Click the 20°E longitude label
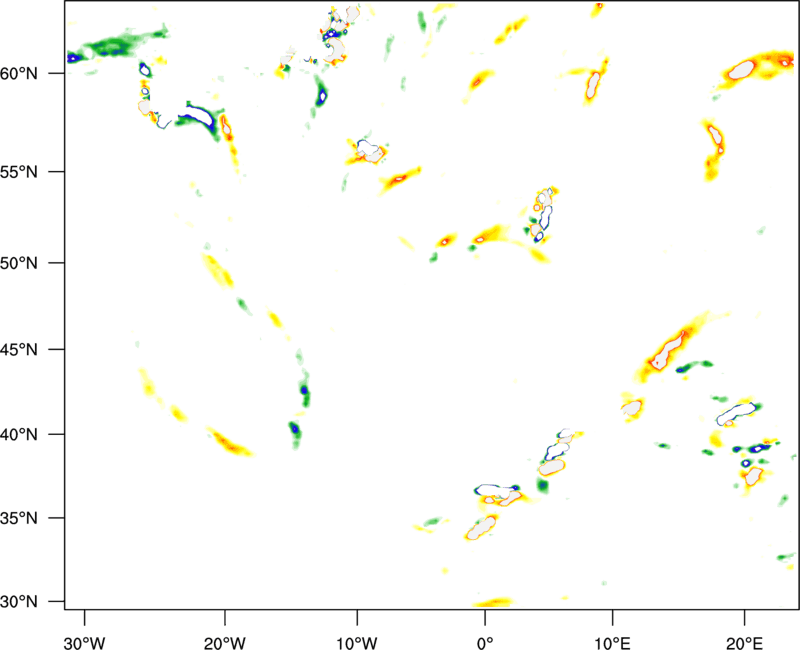 tap(744, 643)
